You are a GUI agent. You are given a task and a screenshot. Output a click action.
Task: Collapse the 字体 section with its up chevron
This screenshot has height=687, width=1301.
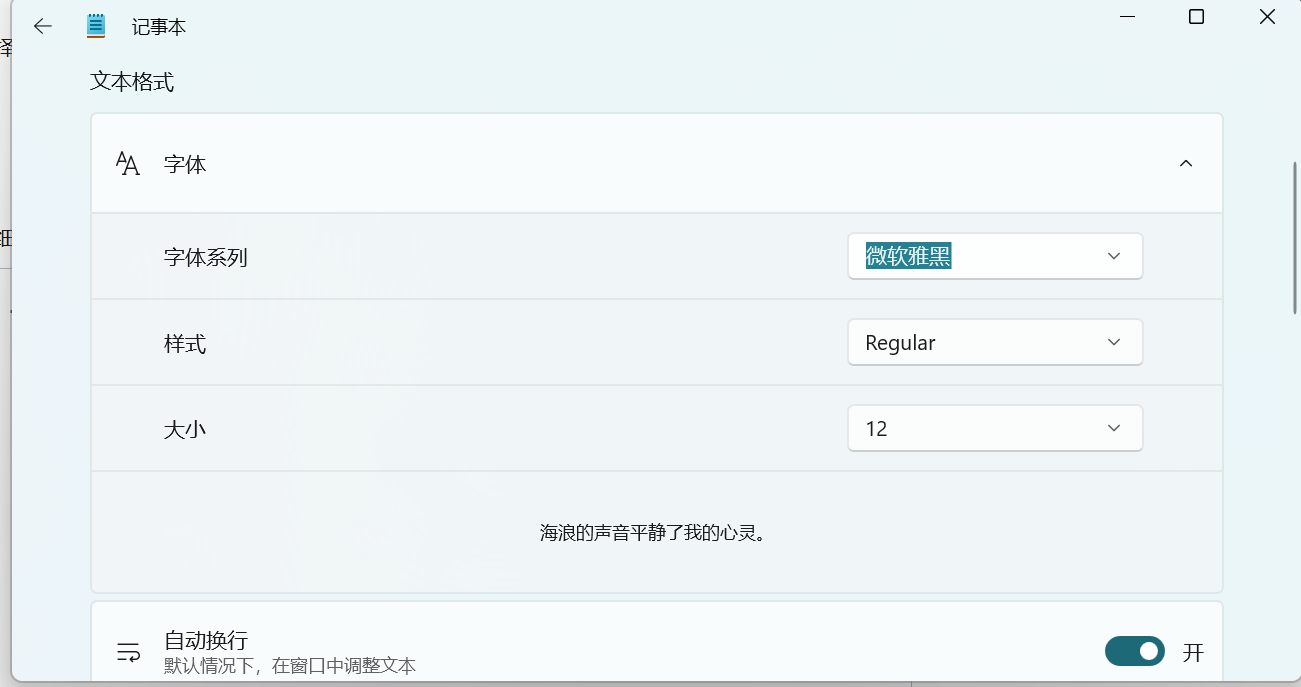(x=1186, y=163)
